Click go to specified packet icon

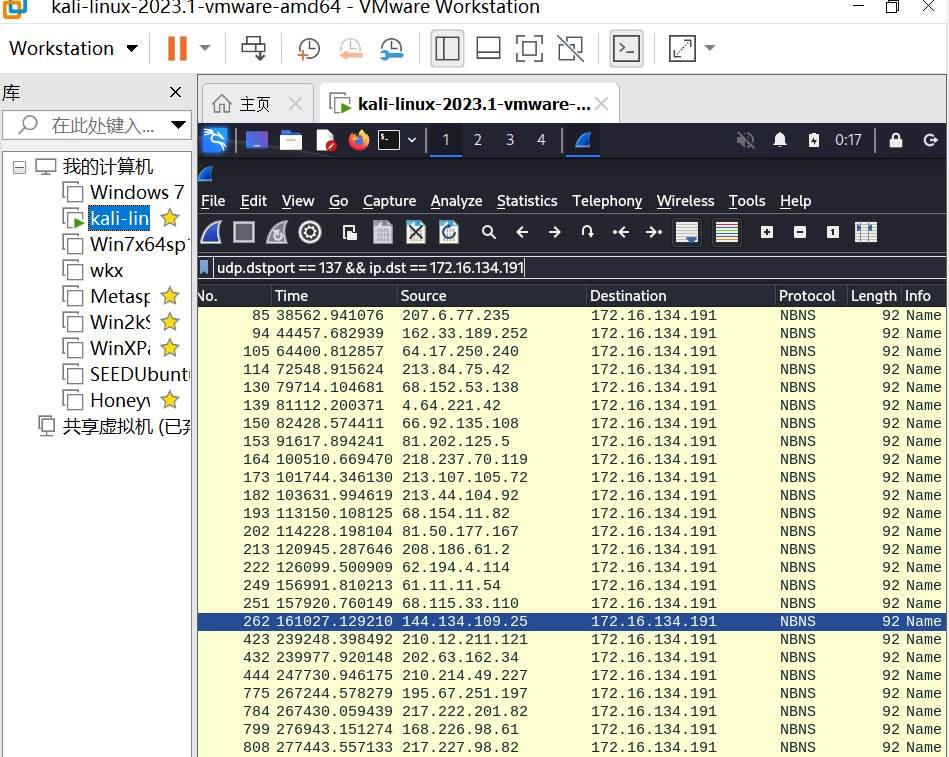[x=587, y=232]
